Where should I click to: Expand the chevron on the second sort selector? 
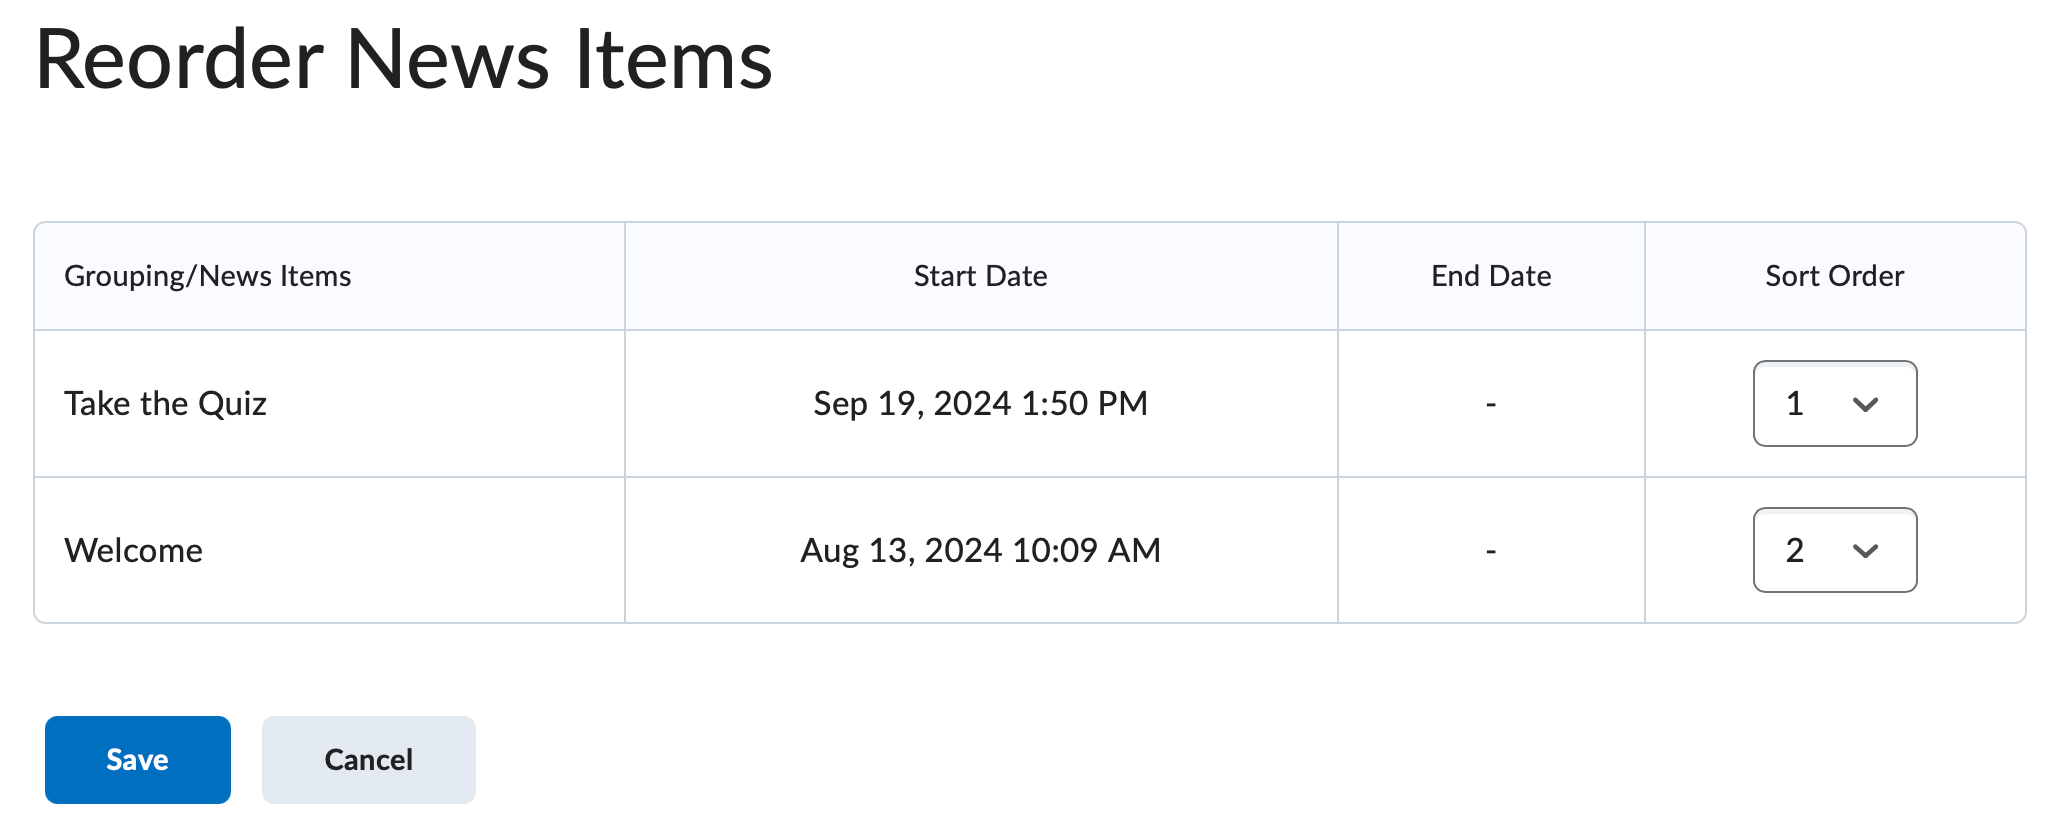pos(1869,550)
